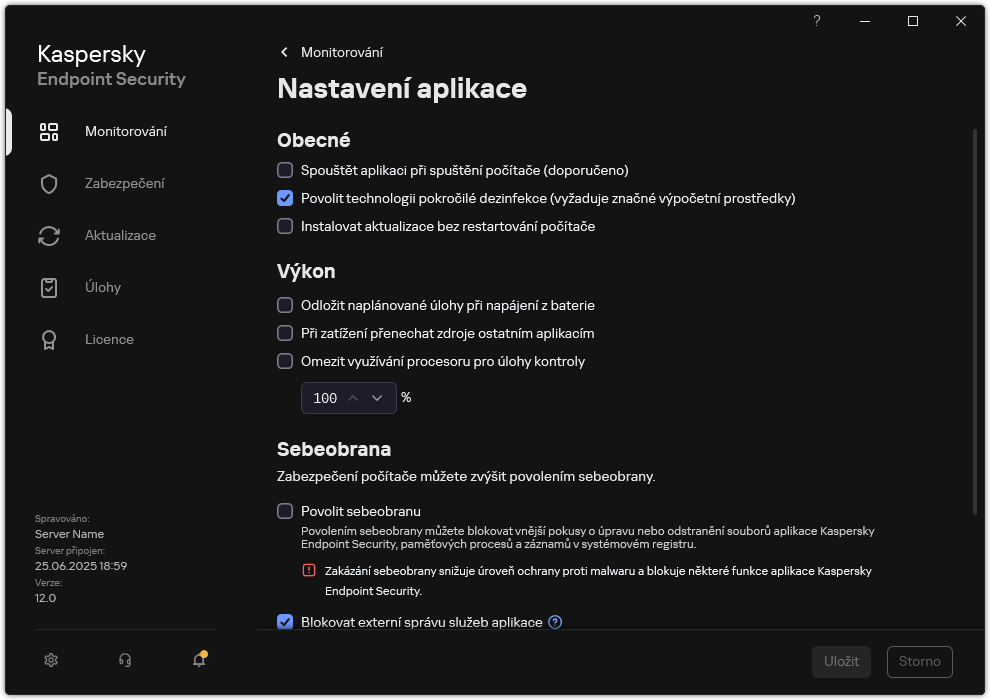Click the help icon next to Blokovat externí správu

click(554, 622)
